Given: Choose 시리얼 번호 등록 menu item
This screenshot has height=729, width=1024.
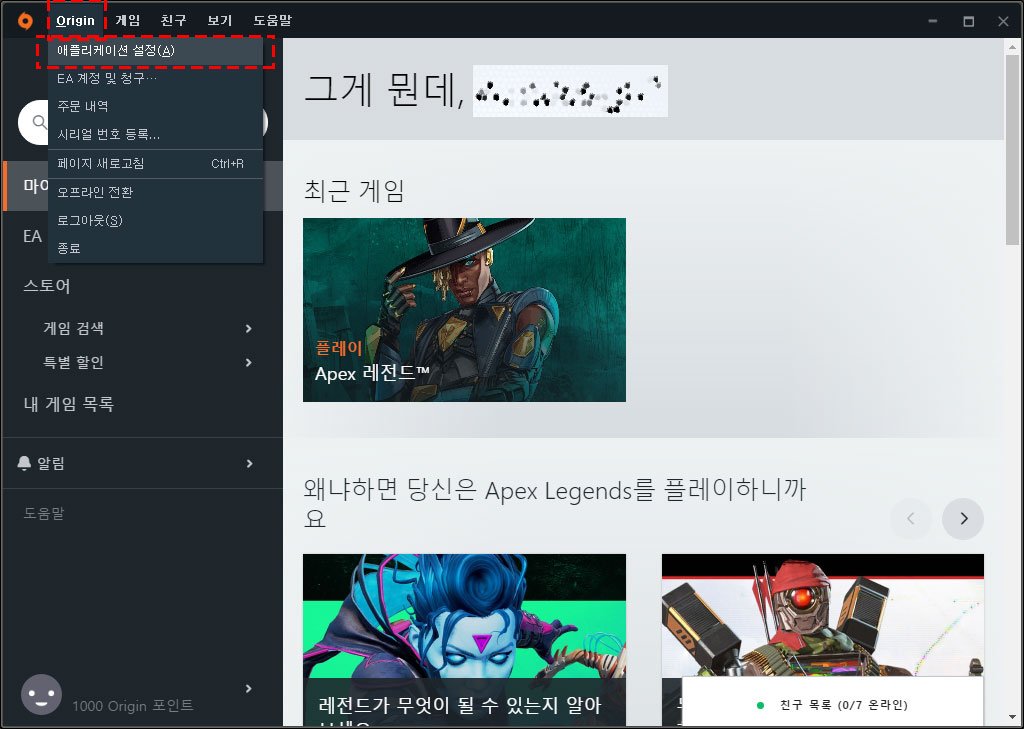Looking at the screenshot, I should pos(155,135).
